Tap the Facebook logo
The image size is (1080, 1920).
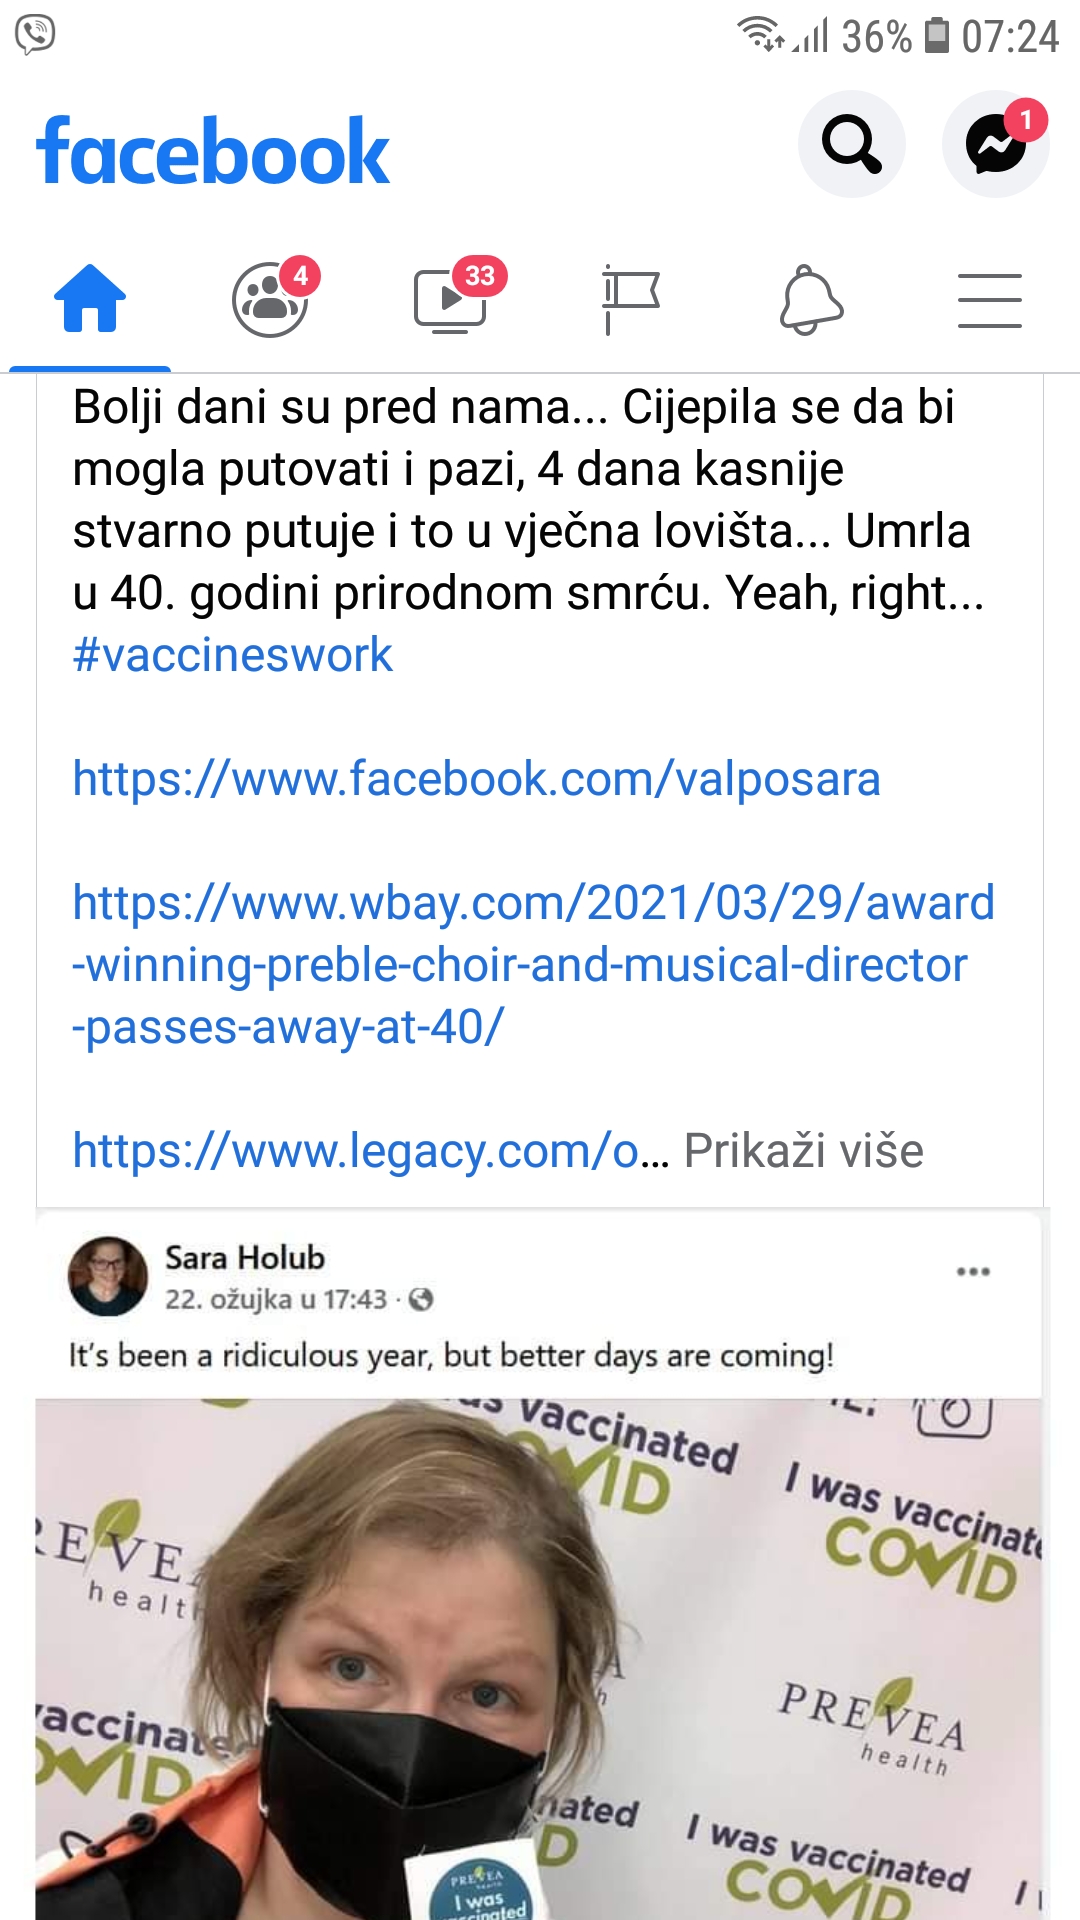click(x=213, y=151)
